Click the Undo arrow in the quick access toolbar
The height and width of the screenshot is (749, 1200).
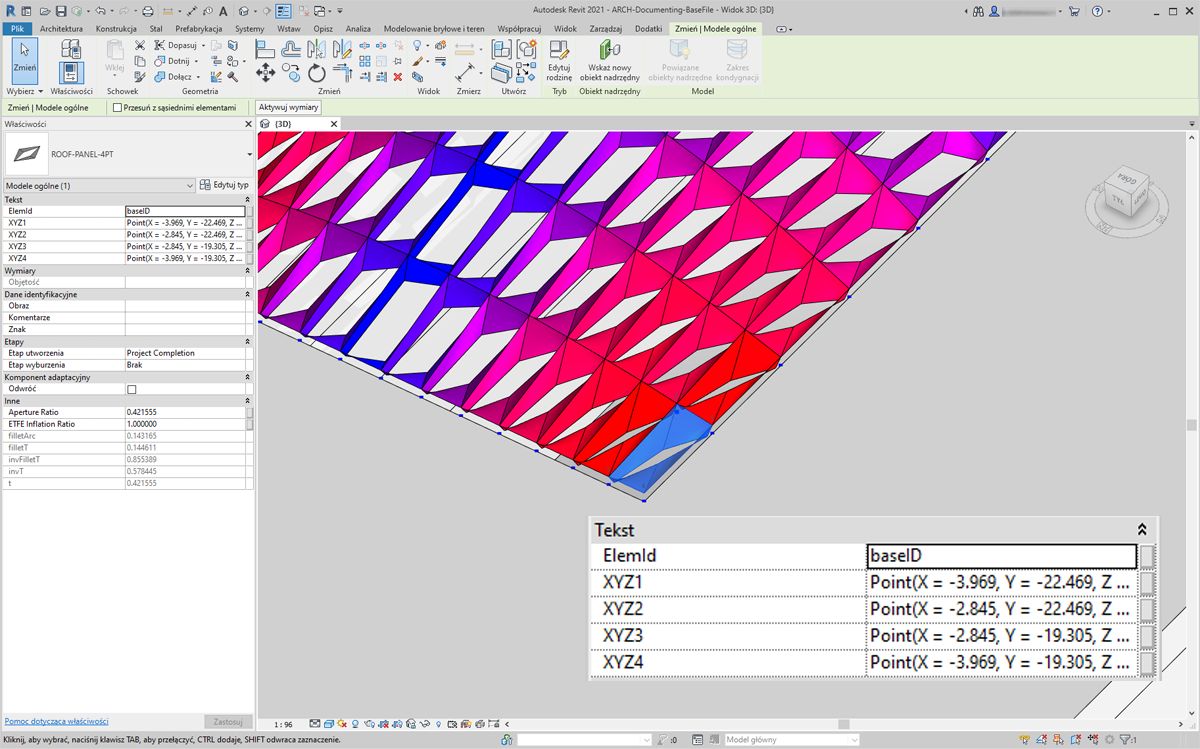coord(100,11)
